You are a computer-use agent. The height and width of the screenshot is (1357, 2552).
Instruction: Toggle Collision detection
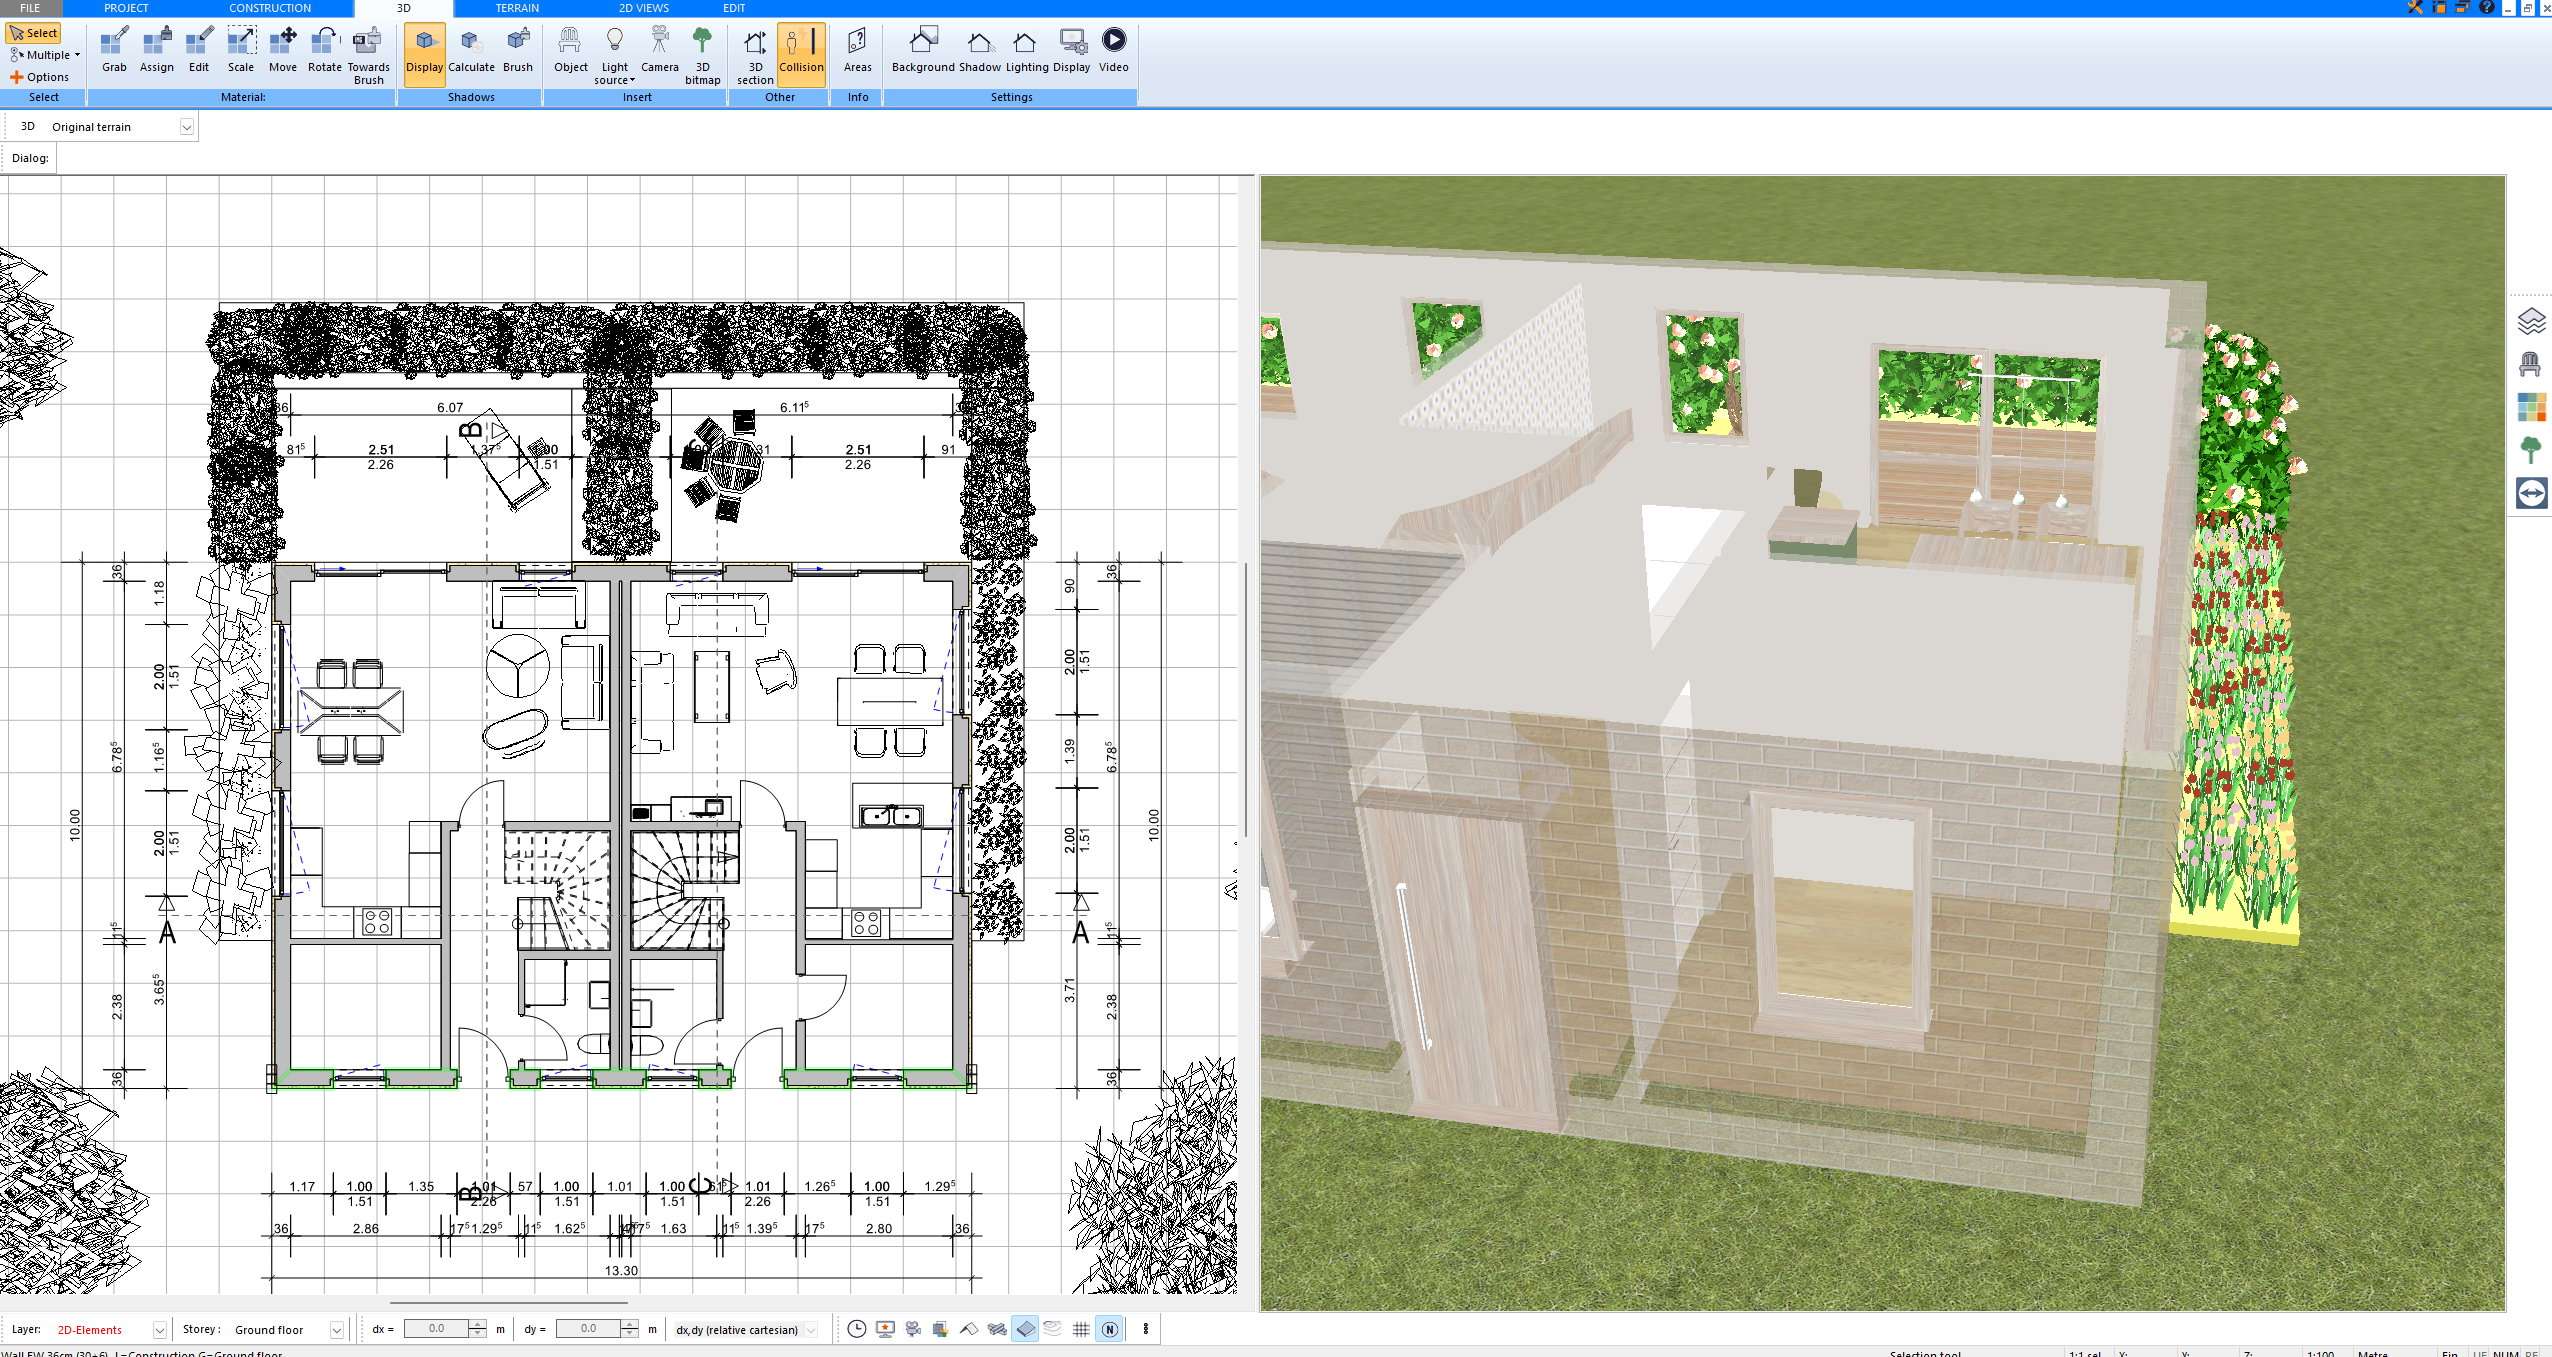coord(801,54)
